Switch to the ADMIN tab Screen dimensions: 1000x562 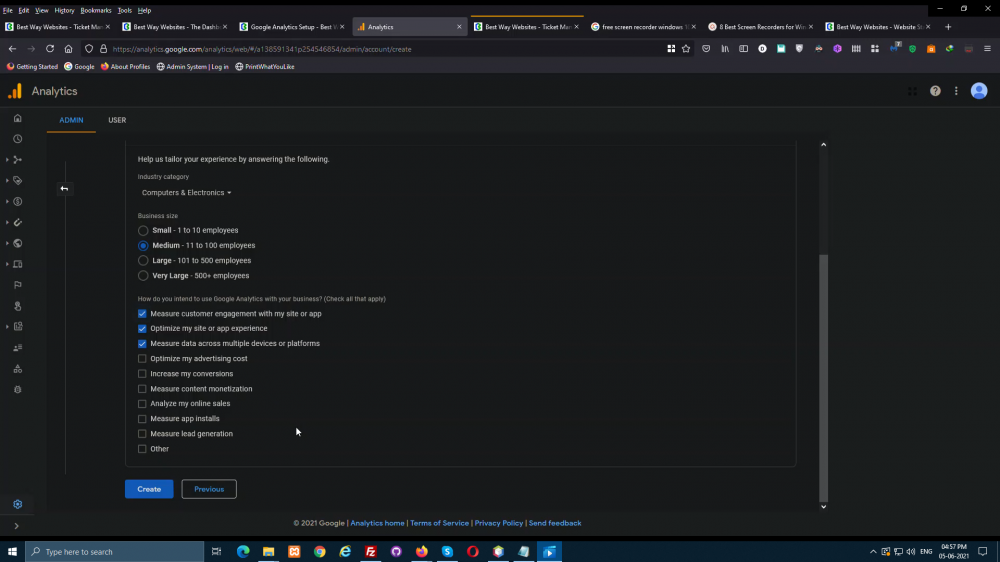coord(71,120)
